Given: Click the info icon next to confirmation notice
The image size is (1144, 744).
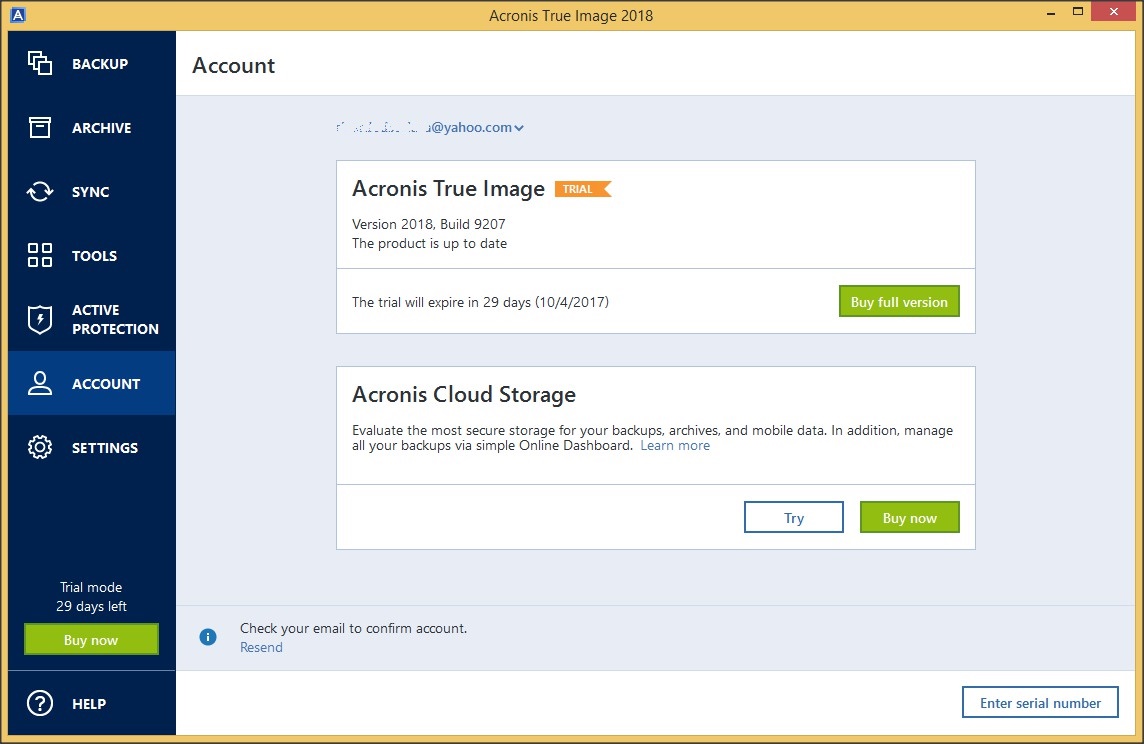Looking at the screenshot, I should pos(208,636).
